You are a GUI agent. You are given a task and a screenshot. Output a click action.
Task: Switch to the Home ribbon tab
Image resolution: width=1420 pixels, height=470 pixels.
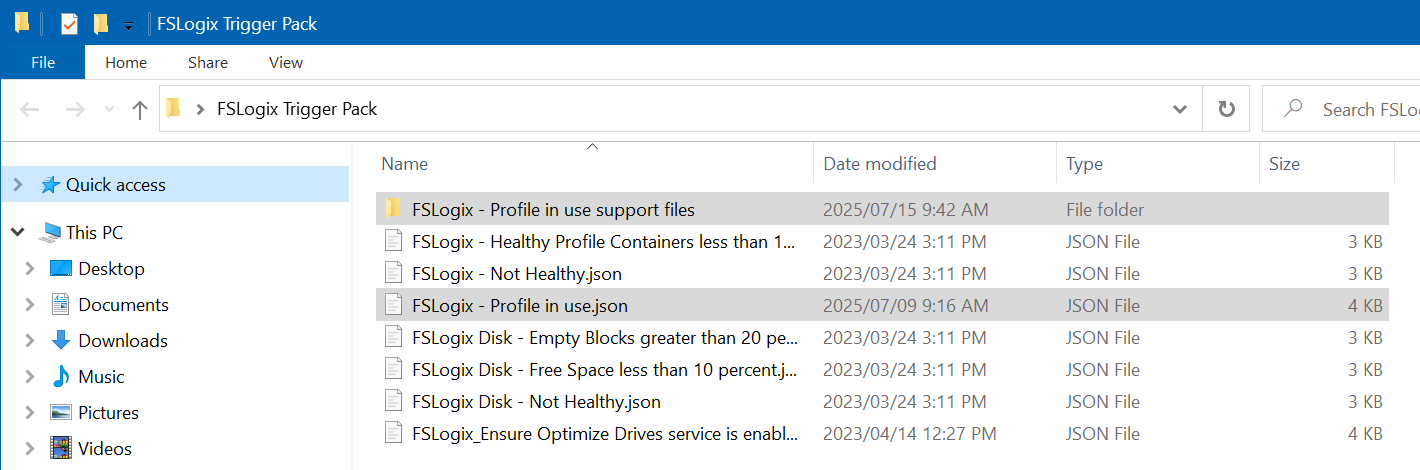(126, 62)
